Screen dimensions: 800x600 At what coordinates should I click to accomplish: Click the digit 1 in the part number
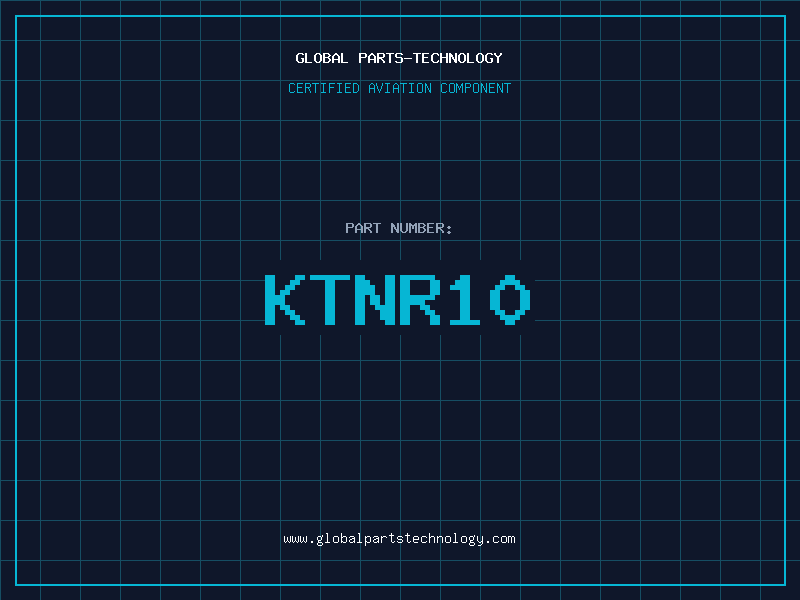click(466, 299)
